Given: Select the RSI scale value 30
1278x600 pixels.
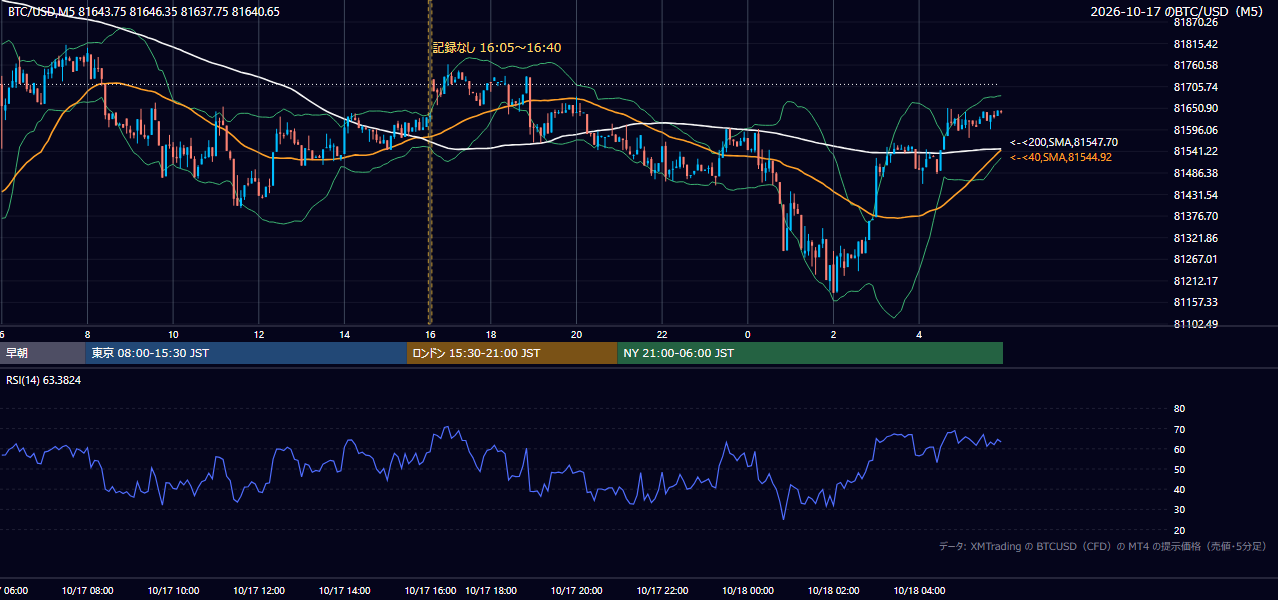Looking at the screenshot, I should tap(1179, 510).
